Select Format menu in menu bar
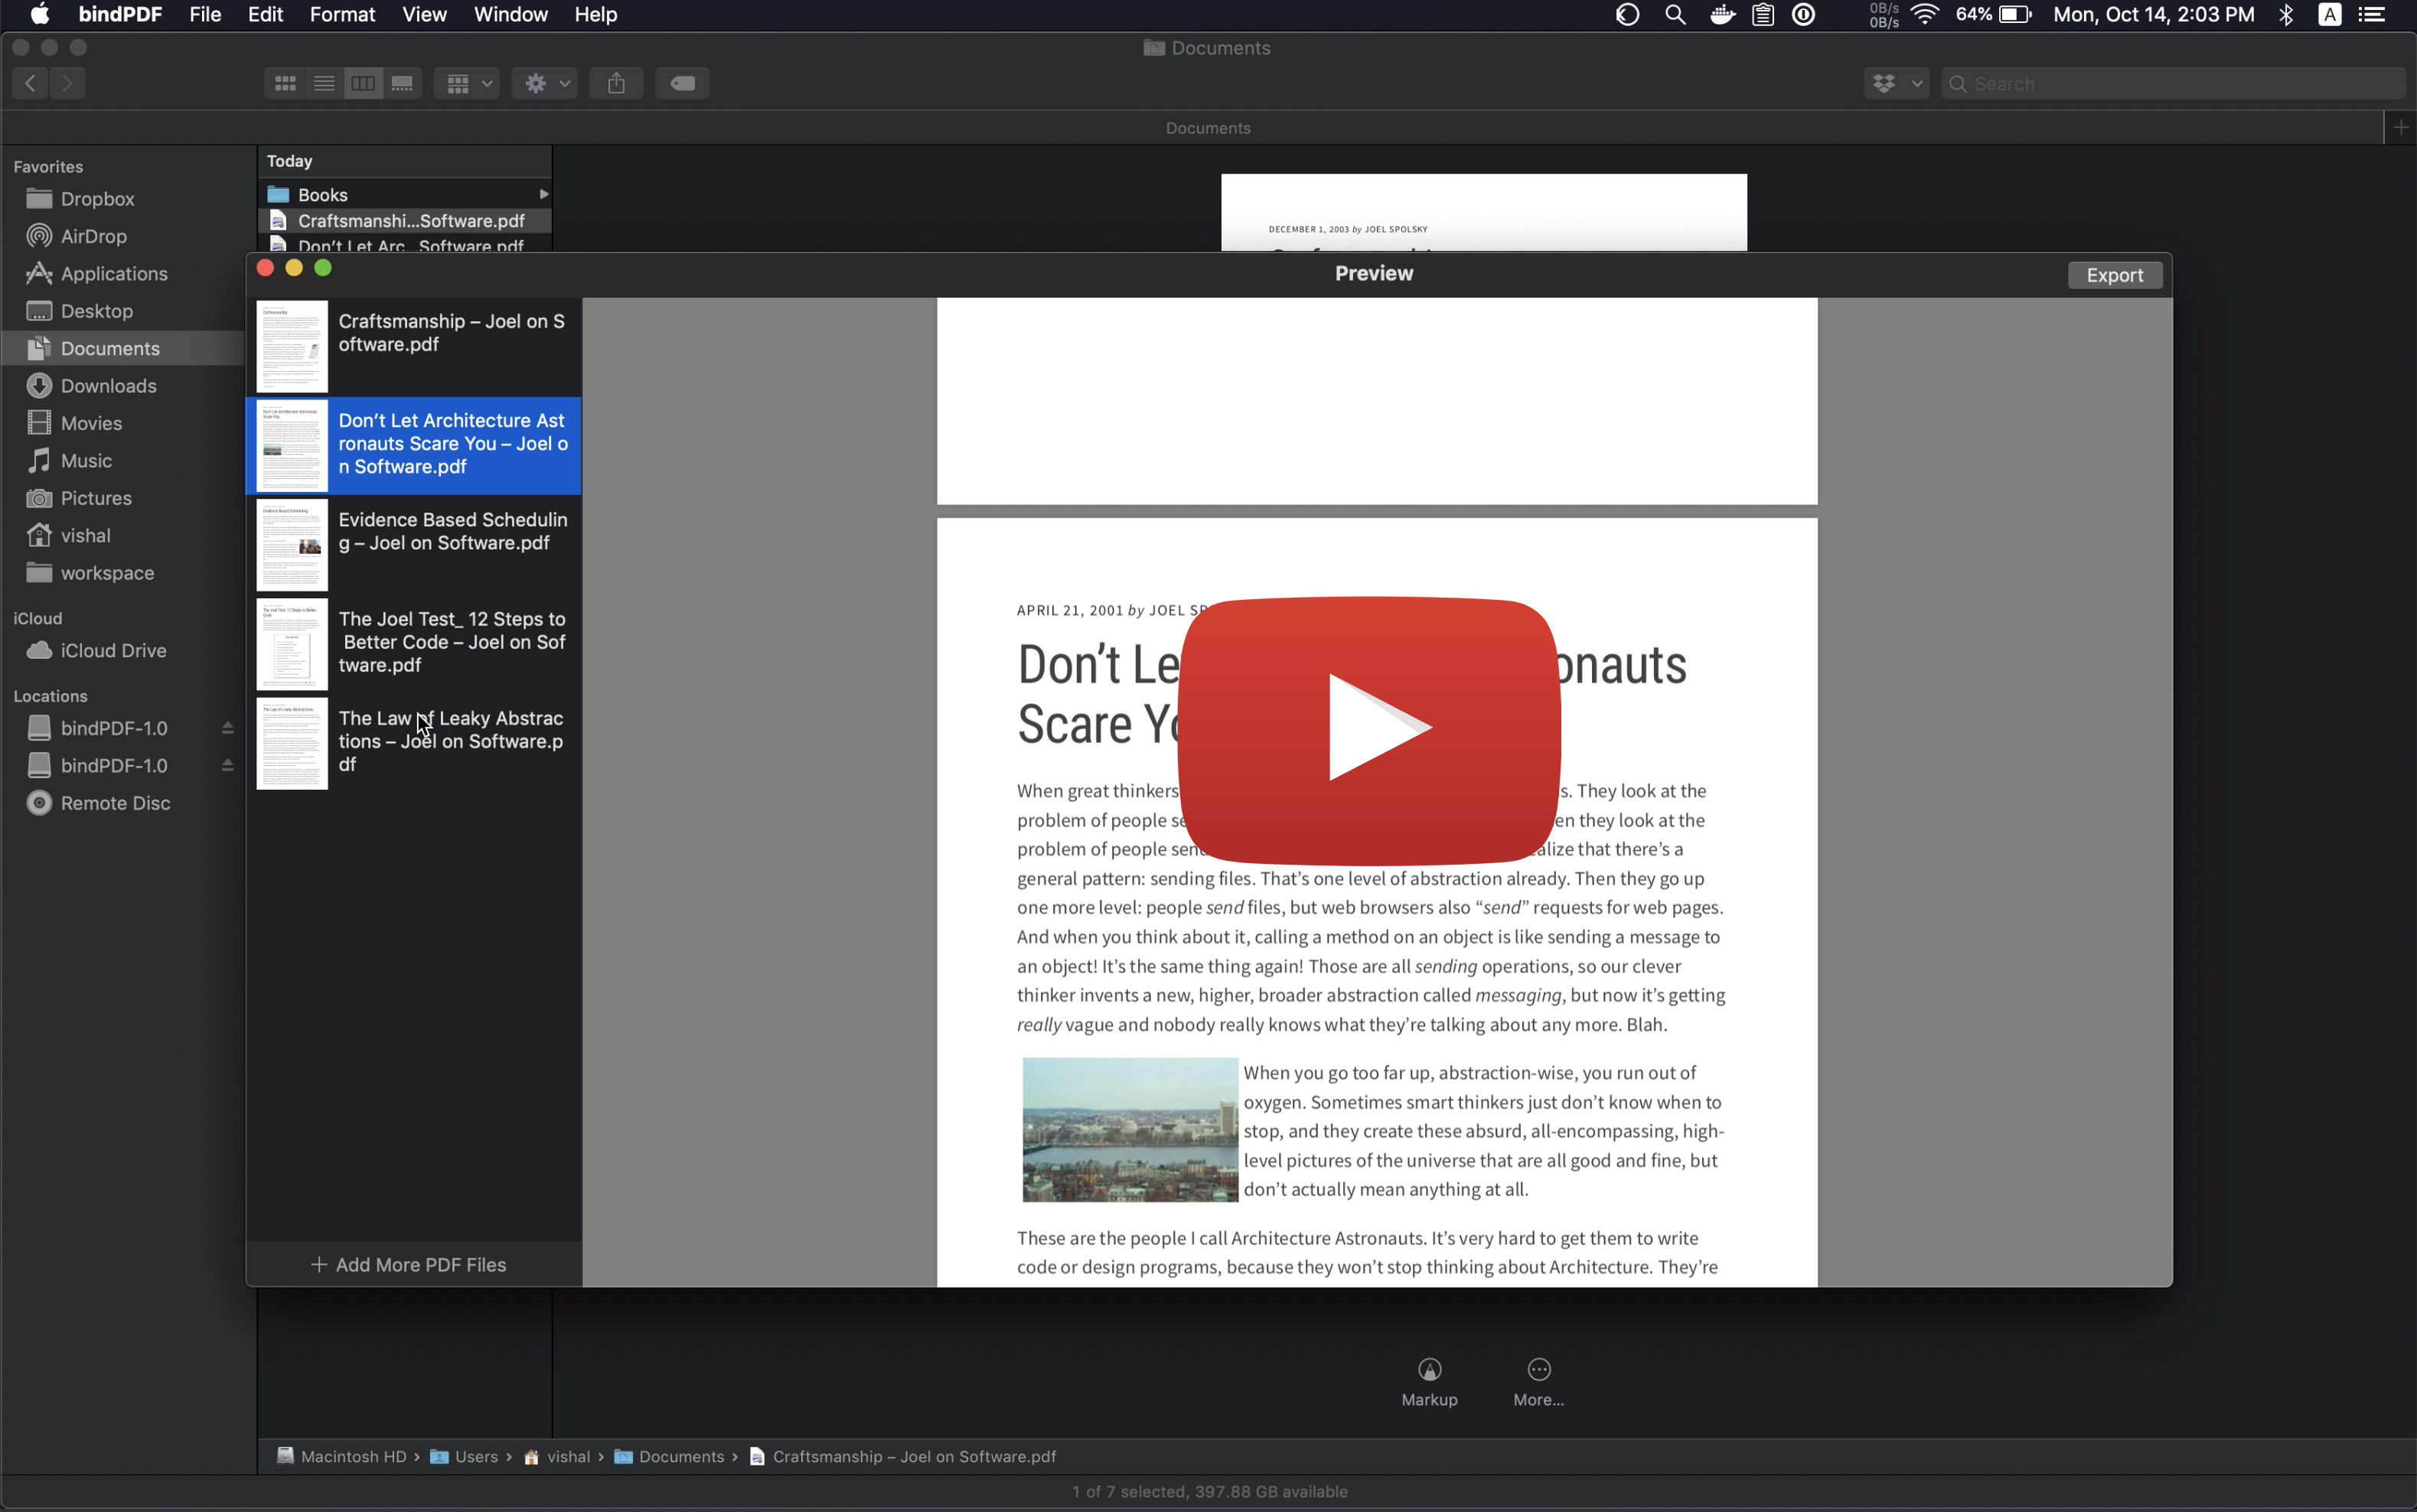This screenshot has width=2417, height=1512. (341, 14)
